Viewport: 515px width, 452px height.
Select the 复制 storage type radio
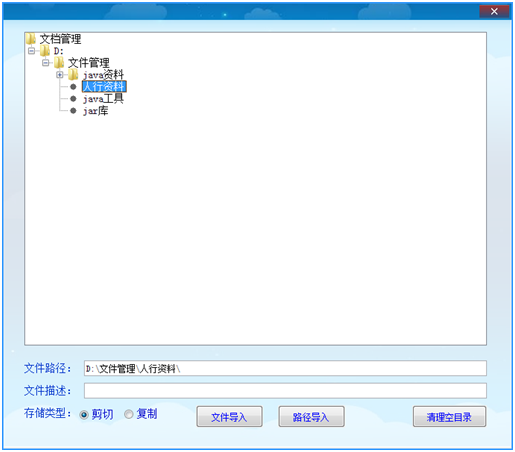(129, 414)
